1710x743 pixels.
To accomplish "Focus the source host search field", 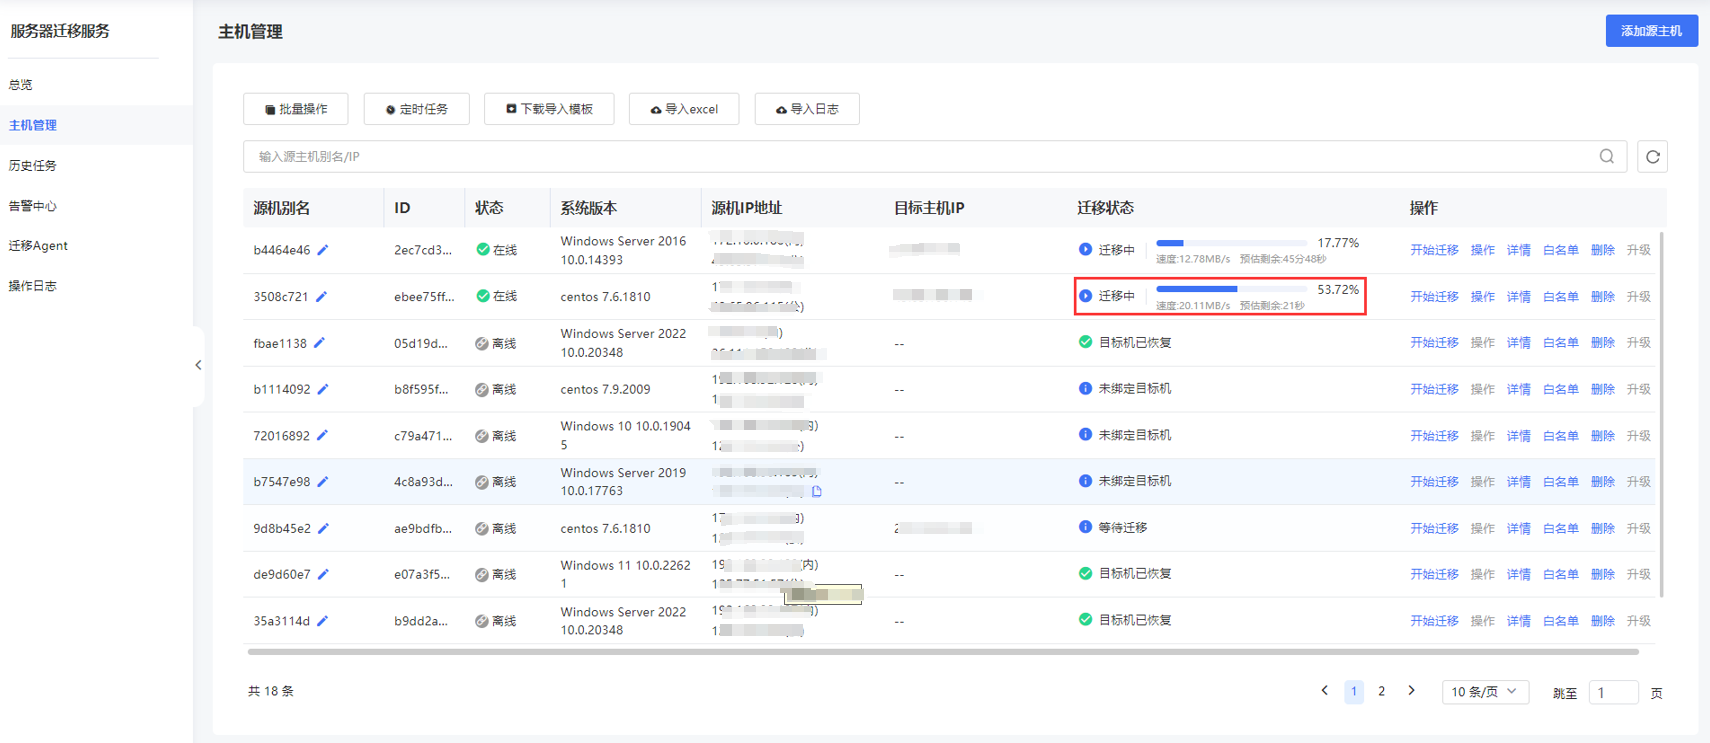I will tap(935, 157).
